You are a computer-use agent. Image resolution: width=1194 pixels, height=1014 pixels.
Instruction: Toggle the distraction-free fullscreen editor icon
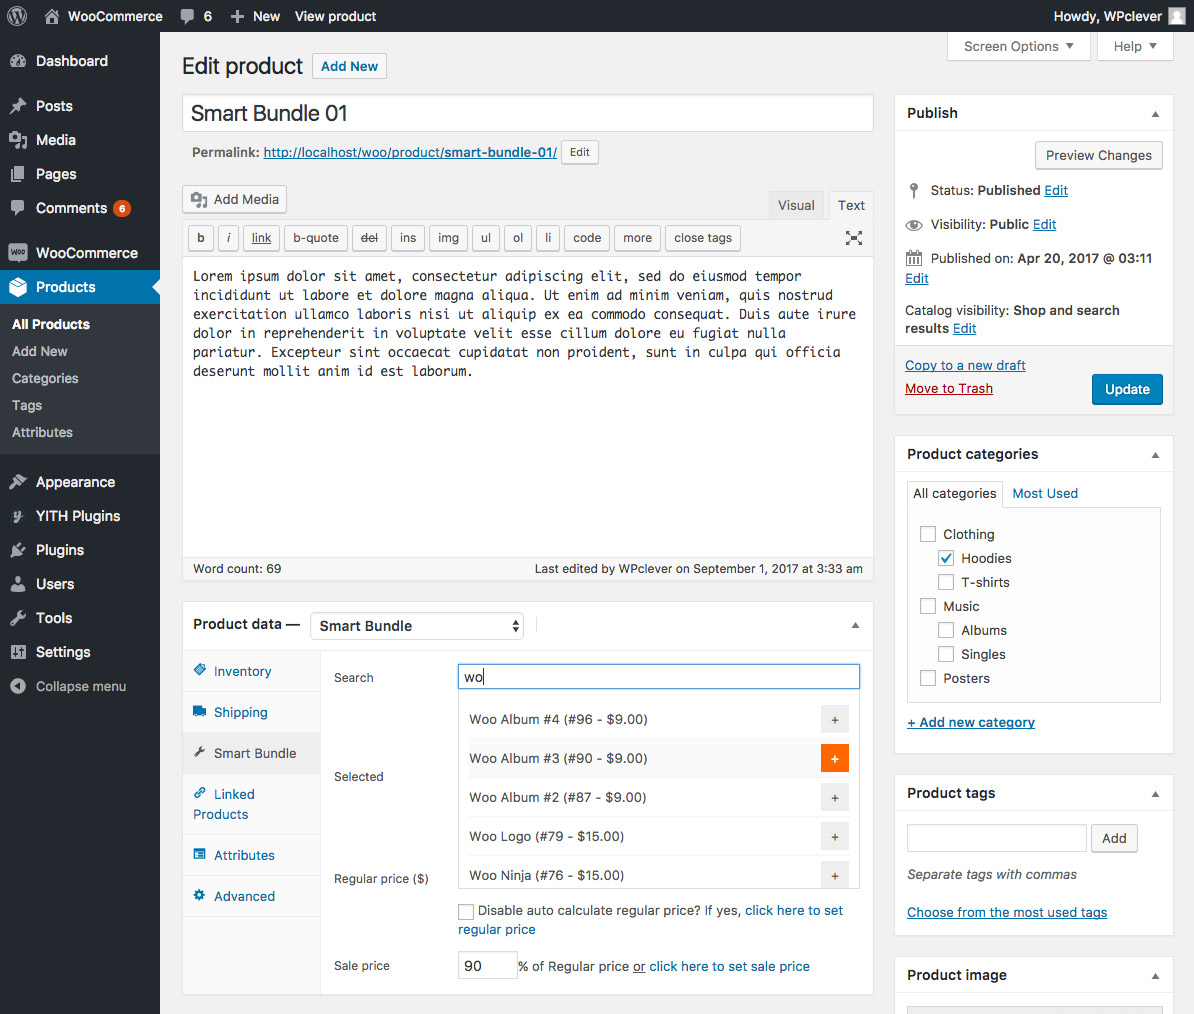[x=853, y=238]
